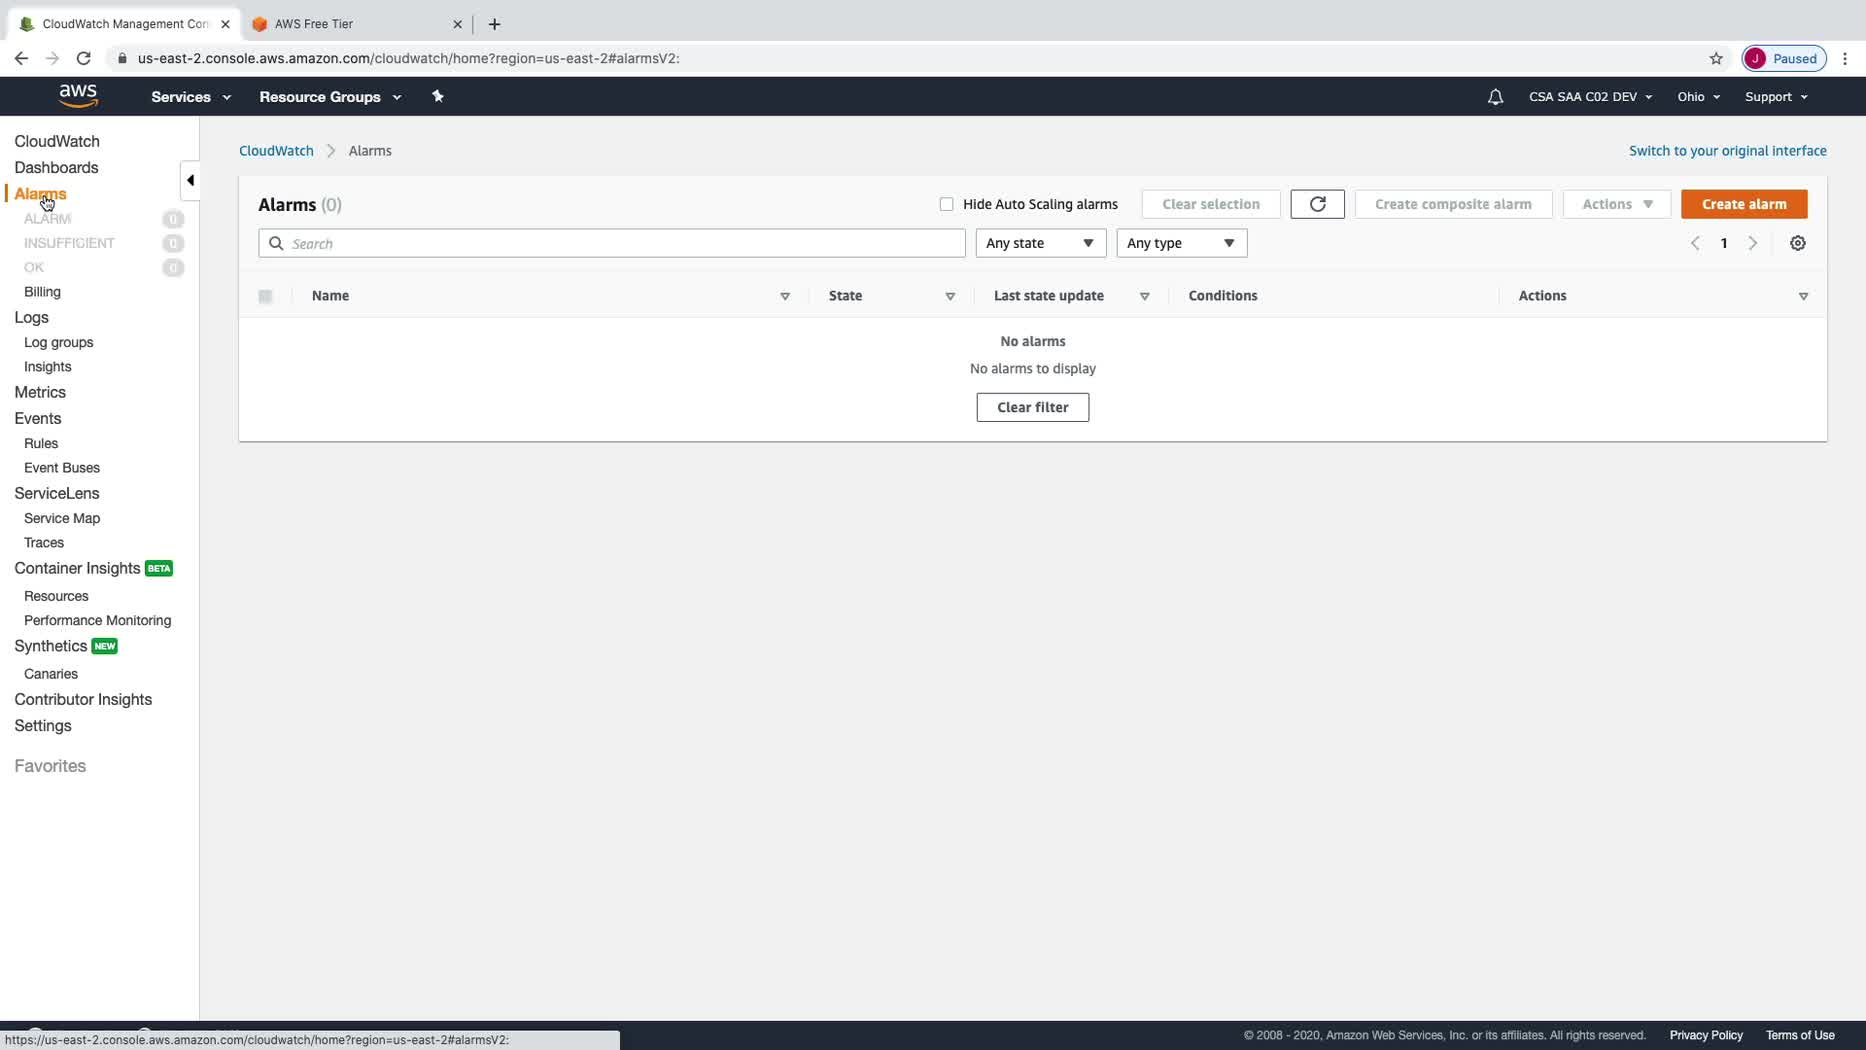
Task: Open Performance Monitoring in the sidebar
Action: 97,621
